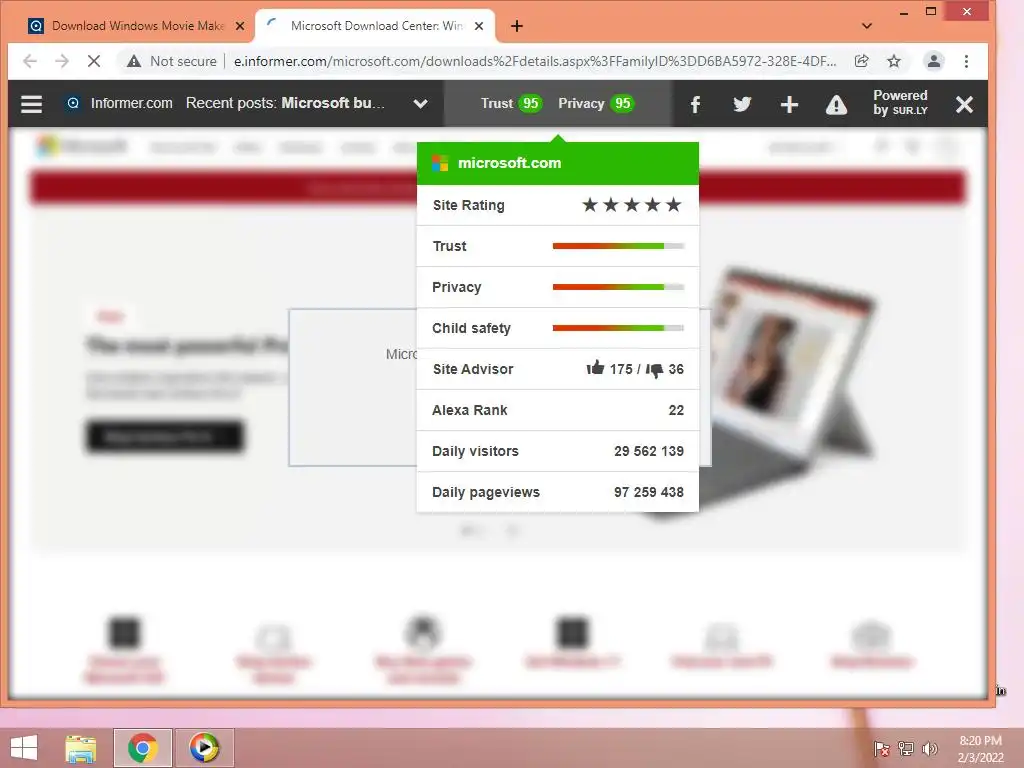The width and height of the screenshot is (1024, 768).
Task: Go back to the previous page
Action: 29,61
